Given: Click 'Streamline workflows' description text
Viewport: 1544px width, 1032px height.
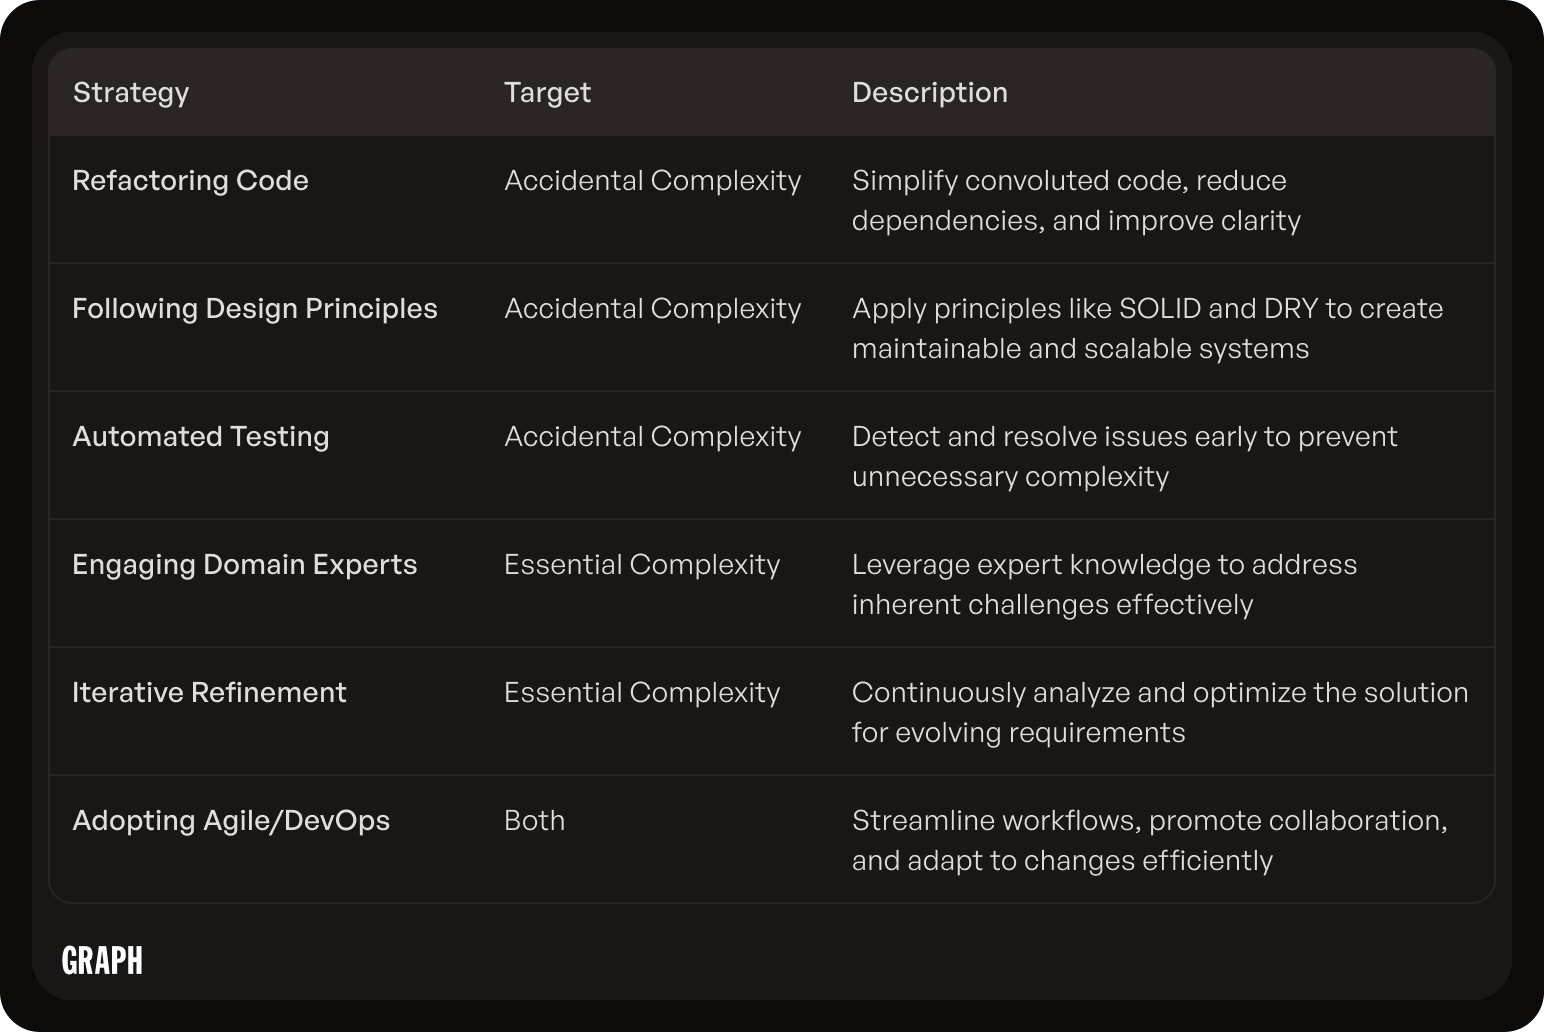Looking at the screenshot, I should click(x=1149, y=840).
